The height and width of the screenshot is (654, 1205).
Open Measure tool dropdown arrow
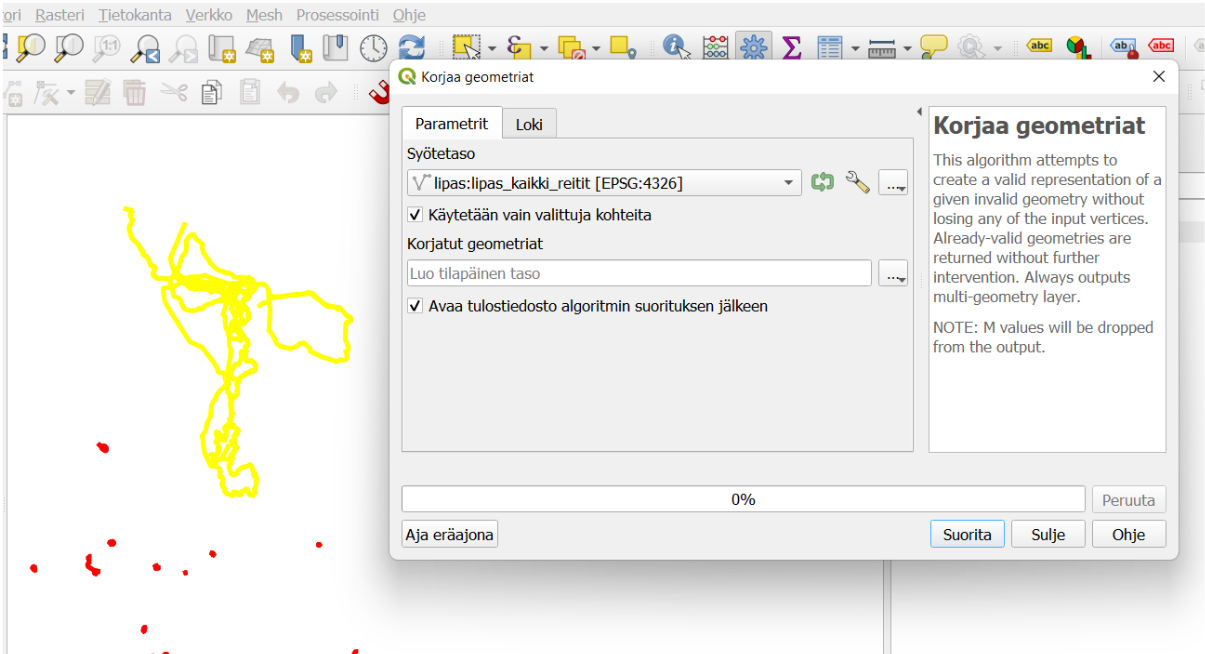pos(907,48)
